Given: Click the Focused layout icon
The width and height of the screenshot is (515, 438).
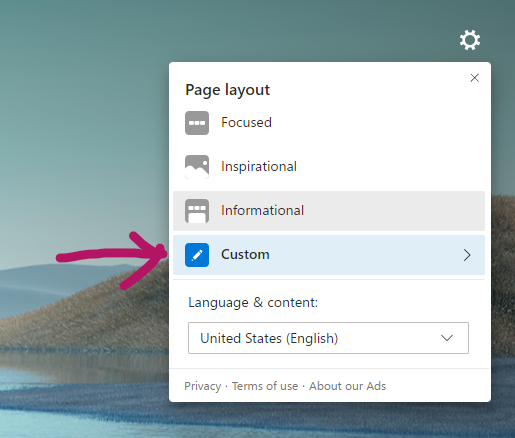Looking at the screenshot, I should (x=197, y=123).
